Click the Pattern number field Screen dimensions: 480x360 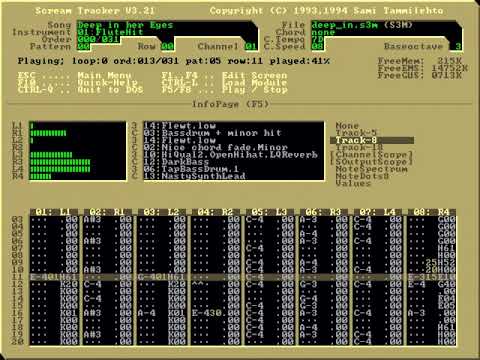(84, 46)
